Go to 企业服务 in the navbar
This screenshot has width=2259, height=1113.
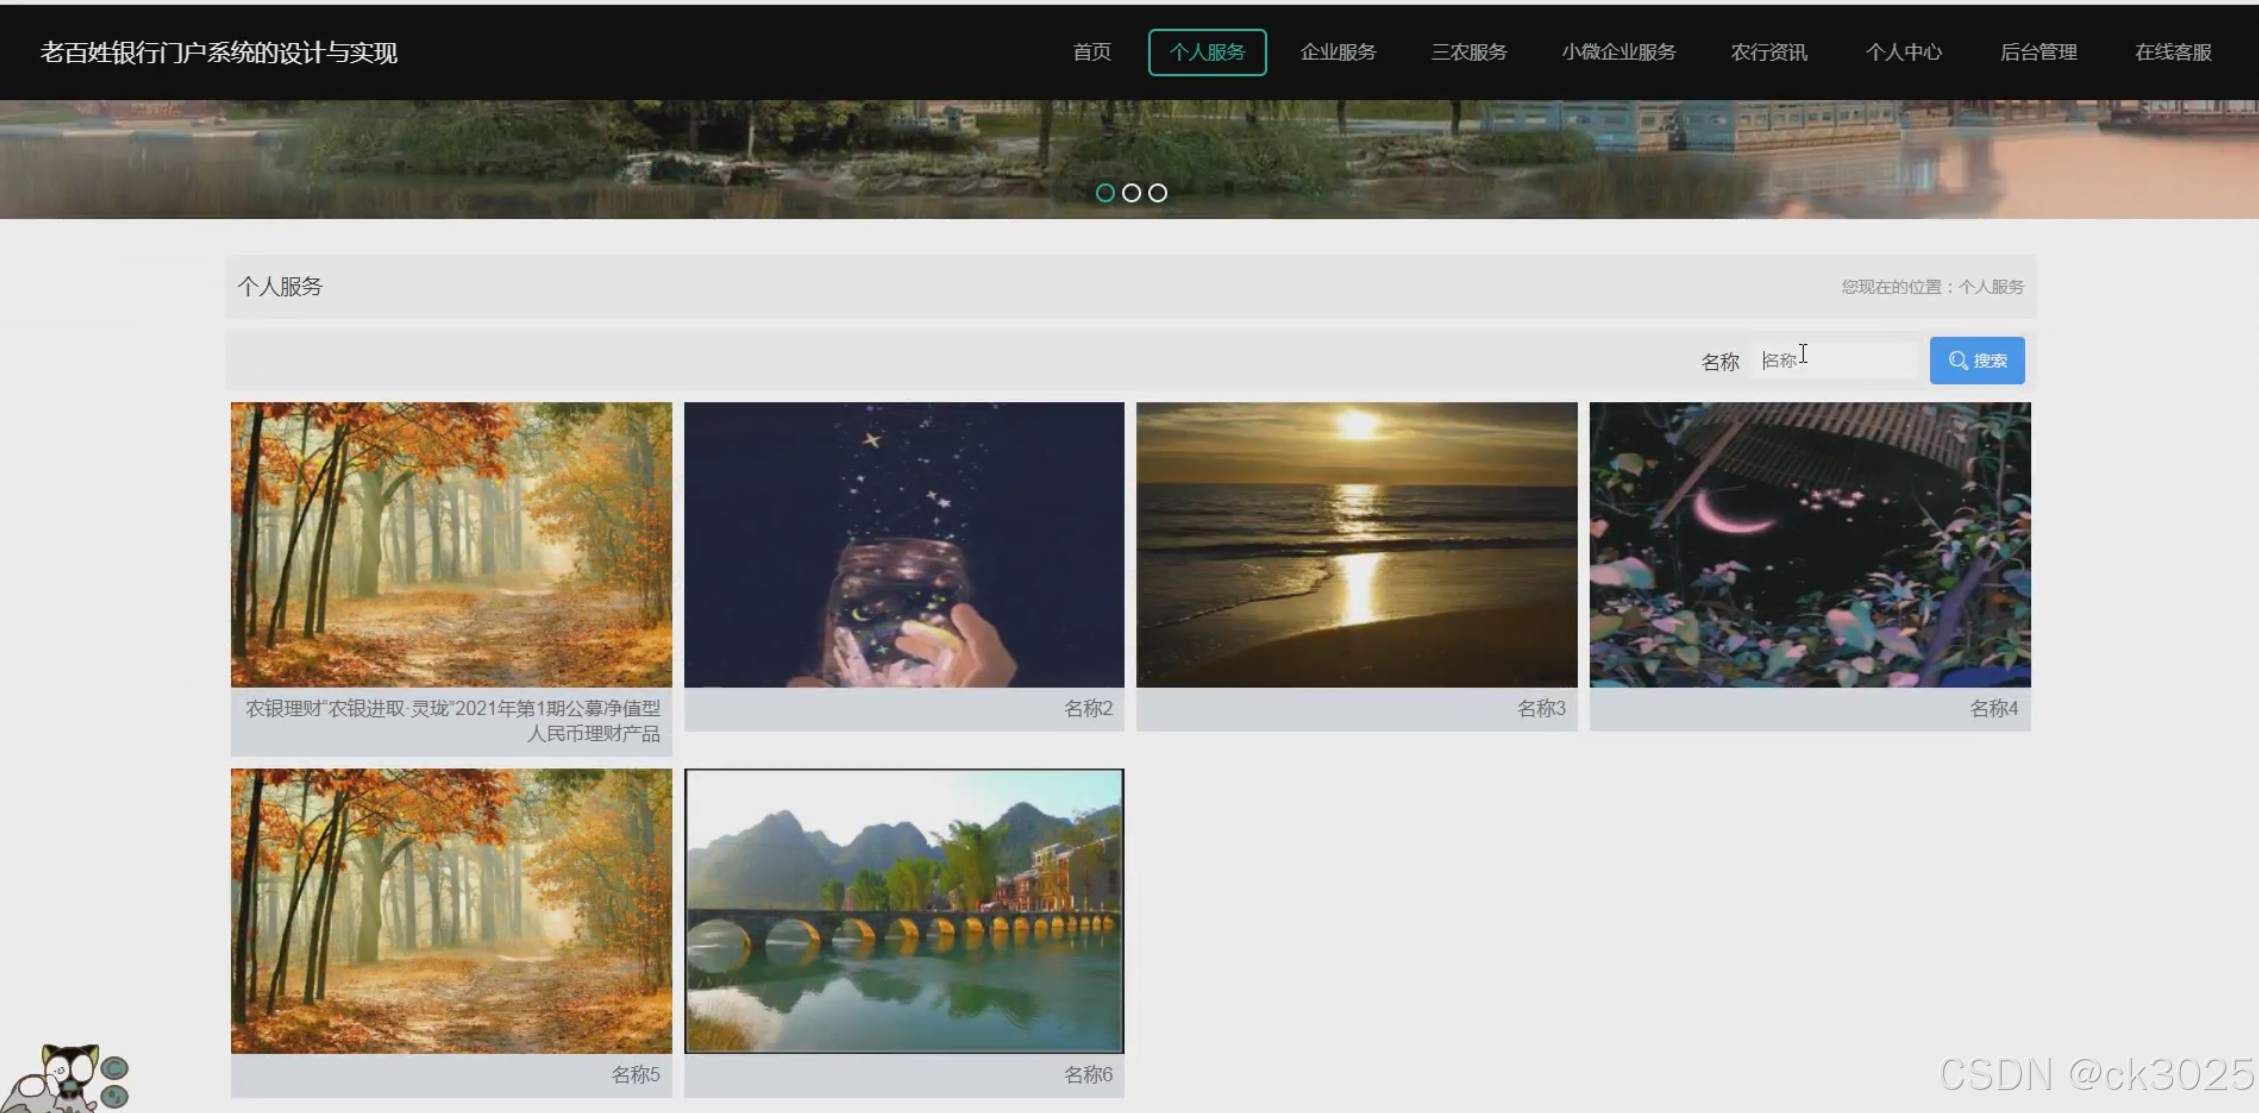(1337, 52)
